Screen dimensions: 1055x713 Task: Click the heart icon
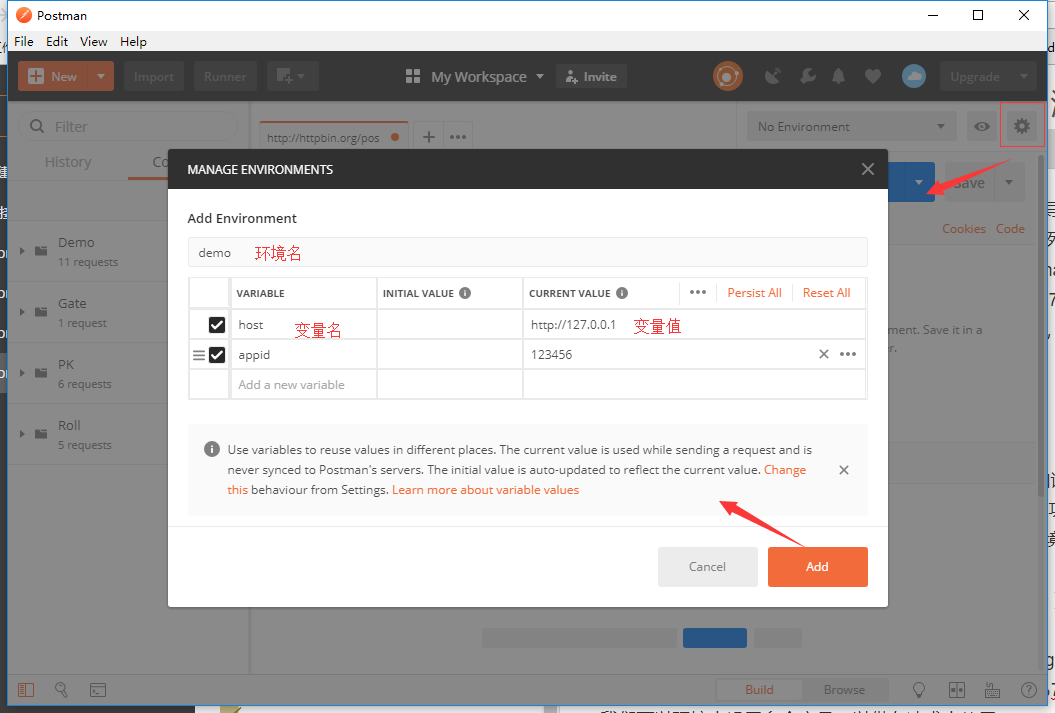pyautogui.click(x=873, y=77)
